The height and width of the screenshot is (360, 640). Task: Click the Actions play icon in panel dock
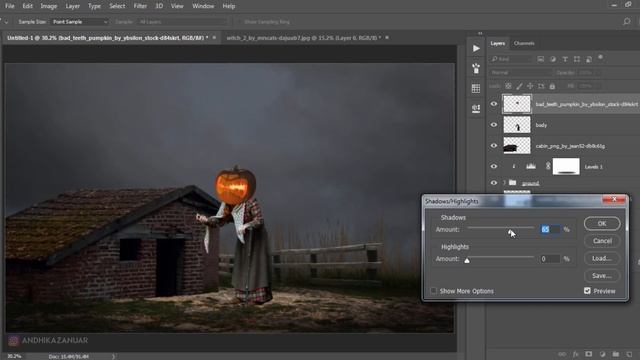(x=476, y=48)
